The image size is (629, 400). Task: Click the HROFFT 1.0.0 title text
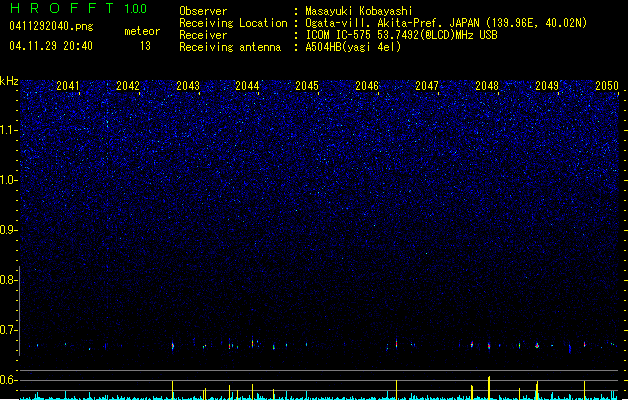pos(78,8)
